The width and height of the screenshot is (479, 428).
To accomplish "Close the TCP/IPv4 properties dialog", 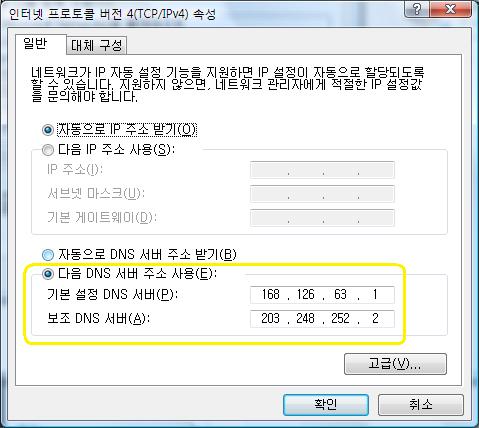I will tap(450, 9).
